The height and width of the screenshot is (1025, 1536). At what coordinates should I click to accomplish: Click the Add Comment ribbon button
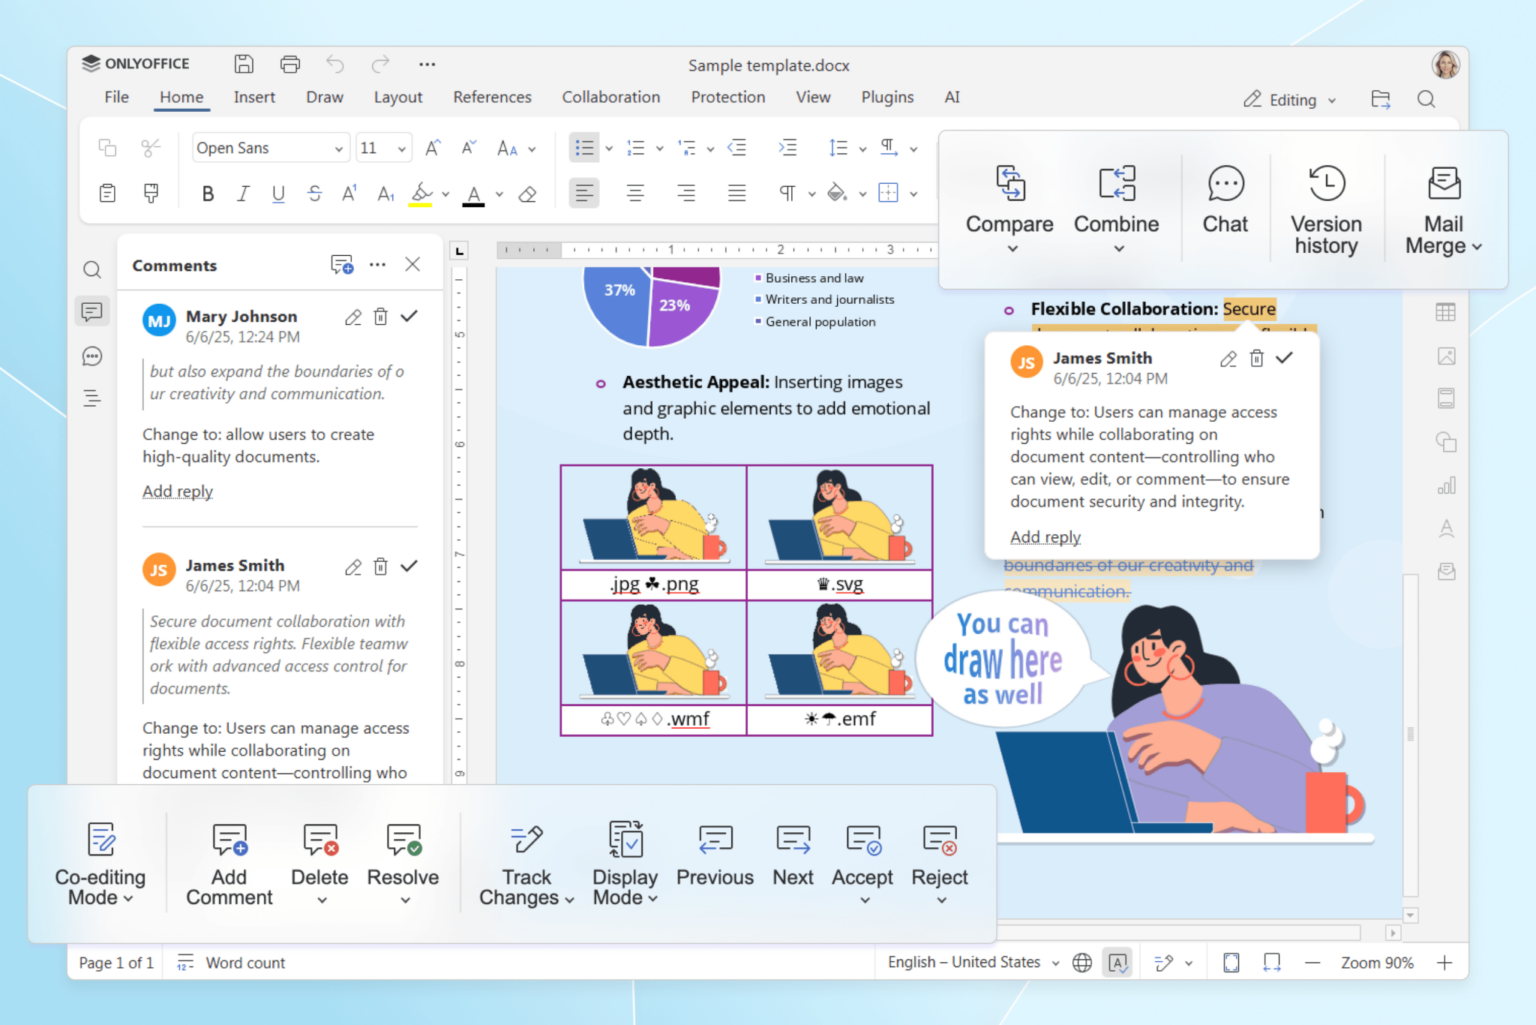pos(229,864)
